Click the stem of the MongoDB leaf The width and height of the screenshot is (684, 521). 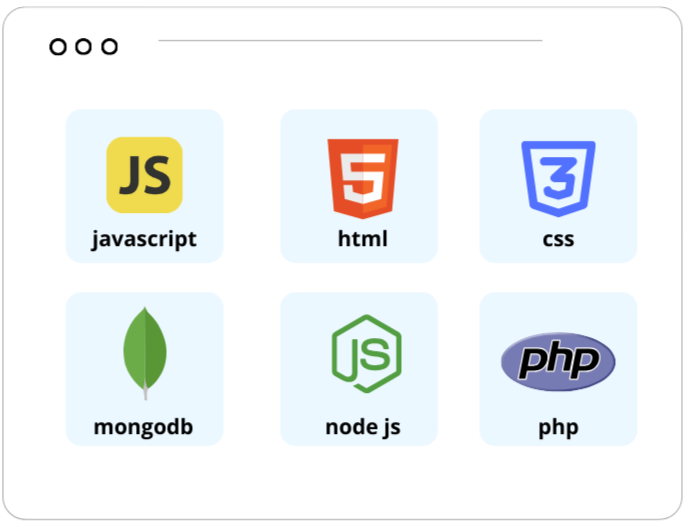145,391
